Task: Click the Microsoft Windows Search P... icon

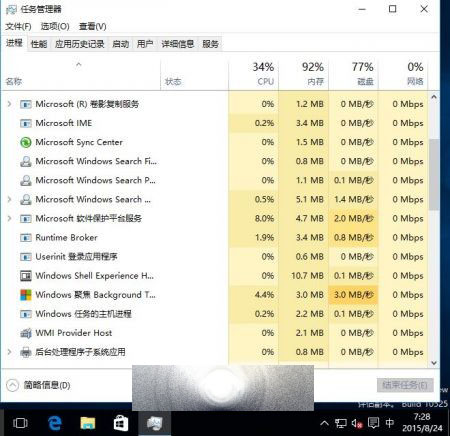Action: click(x=26, y=180)
